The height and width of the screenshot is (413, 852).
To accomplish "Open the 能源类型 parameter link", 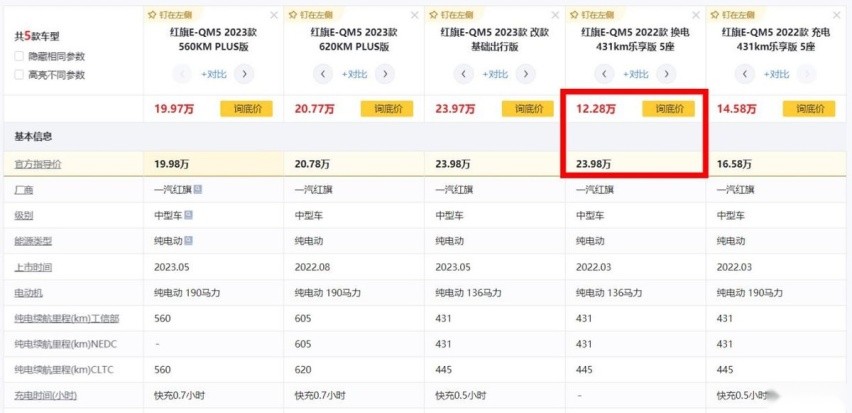I will point(33,241).
